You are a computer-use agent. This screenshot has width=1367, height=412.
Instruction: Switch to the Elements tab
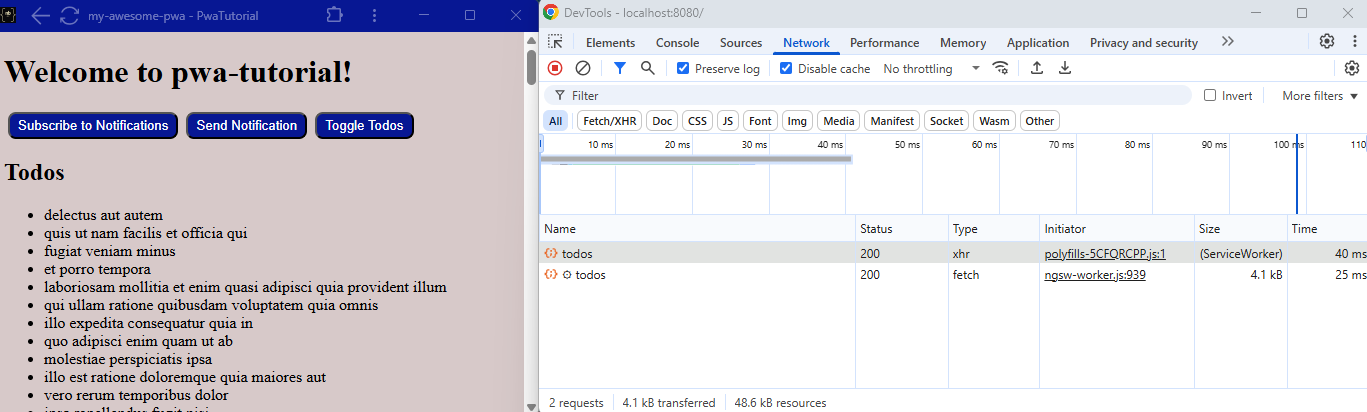[x=610, y=42]
